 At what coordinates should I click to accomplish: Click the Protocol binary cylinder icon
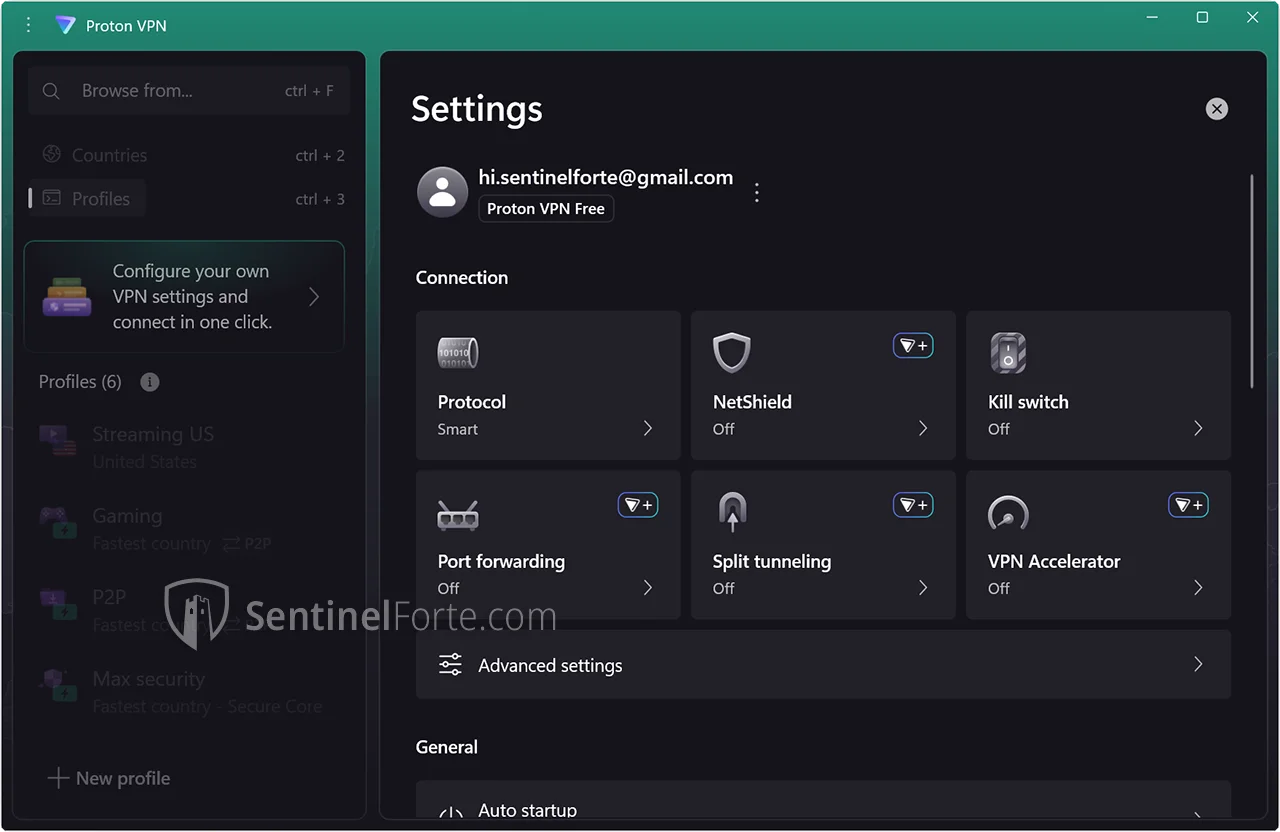tap(458, 353)
